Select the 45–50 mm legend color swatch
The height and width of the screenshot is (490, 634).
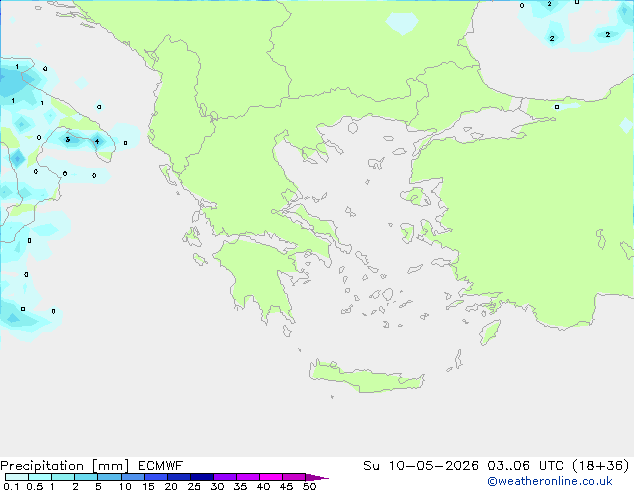294,477
